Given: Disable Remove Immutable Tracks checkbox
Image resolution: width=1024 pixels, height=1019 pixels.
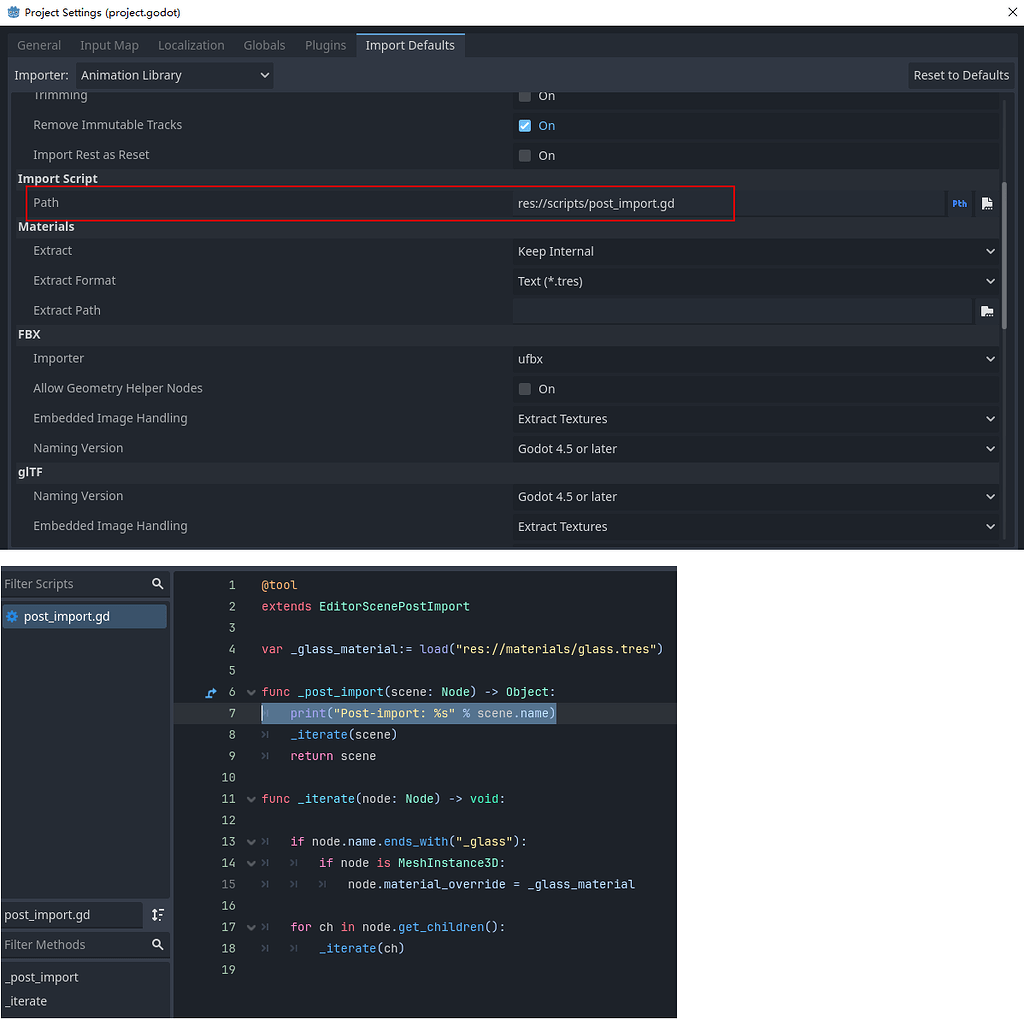Looking at the screenshot, I should [524, 125].
